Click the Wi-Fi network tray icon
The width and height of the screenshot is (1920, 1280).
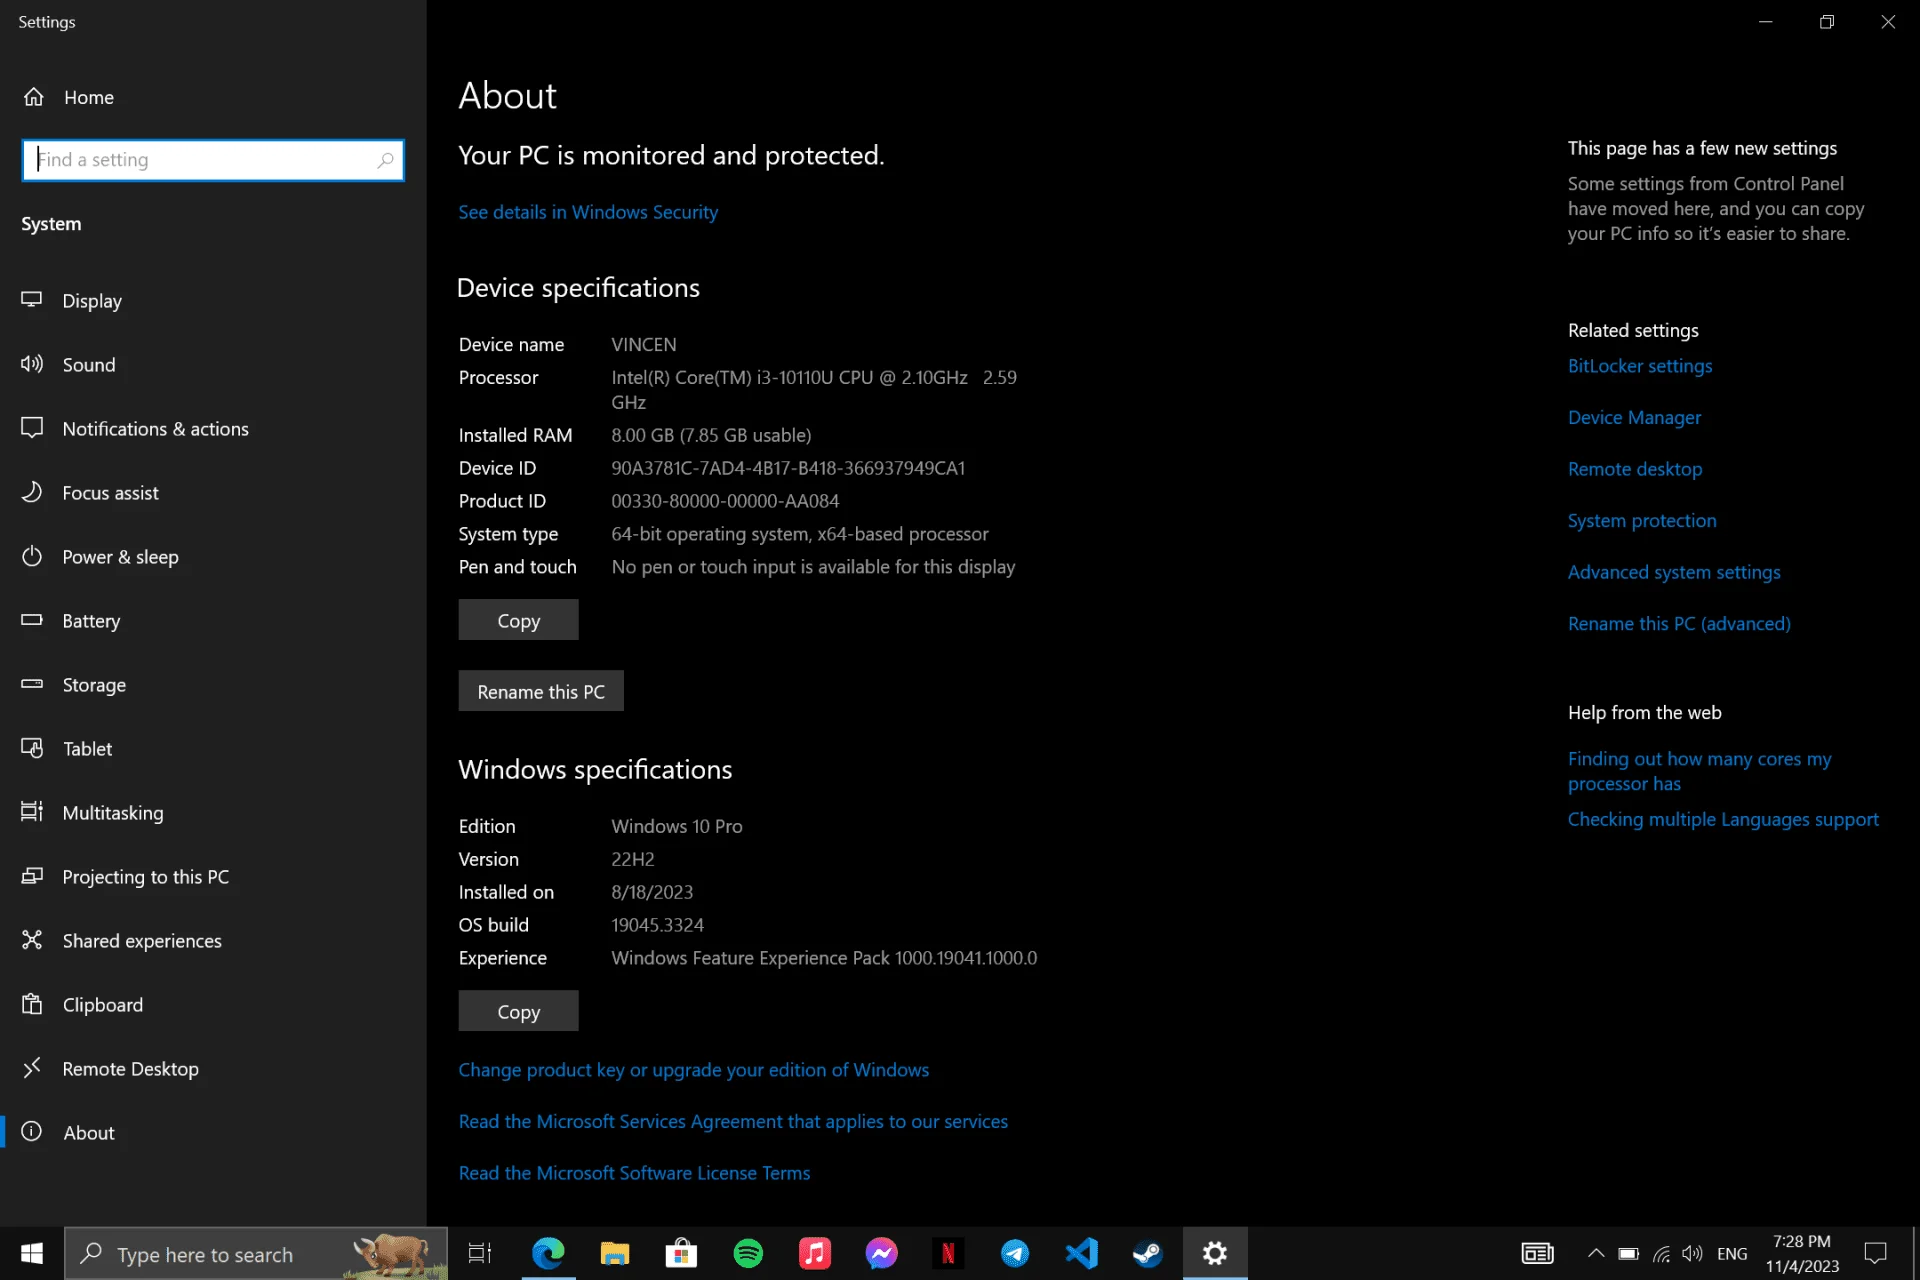1661,1254
